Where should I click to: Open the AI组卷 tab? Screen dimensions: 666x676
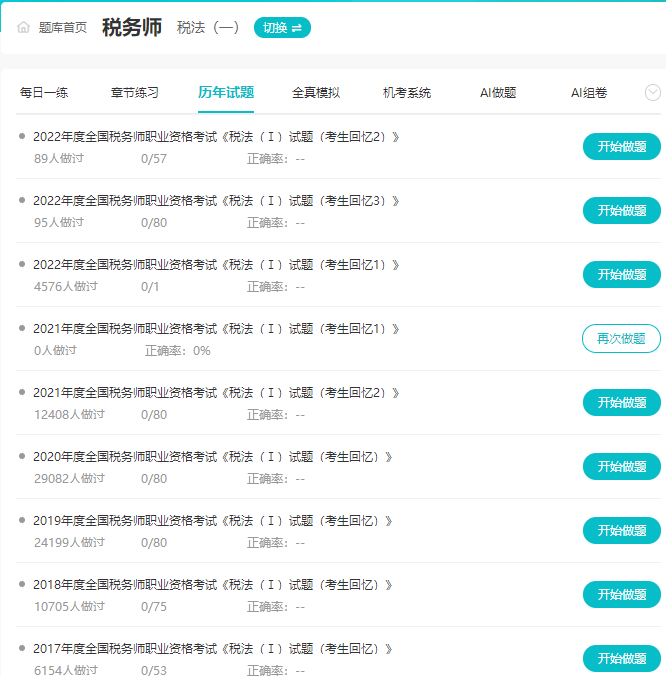coord(589,93)
